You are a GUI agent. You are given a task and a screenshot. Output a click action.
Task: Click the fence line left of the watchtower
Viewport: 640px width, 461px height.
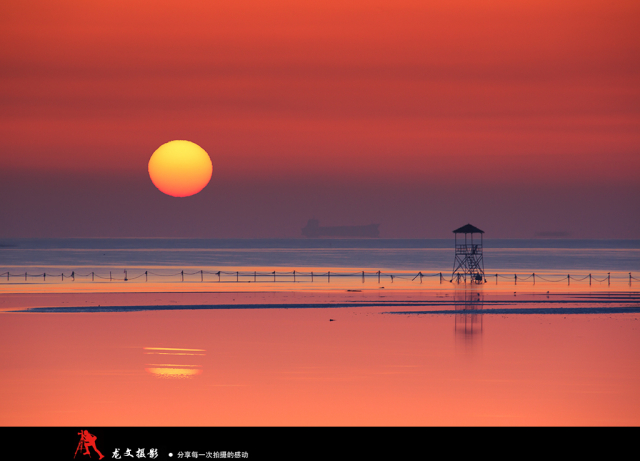pyautogui.click(x=250, y=275)
